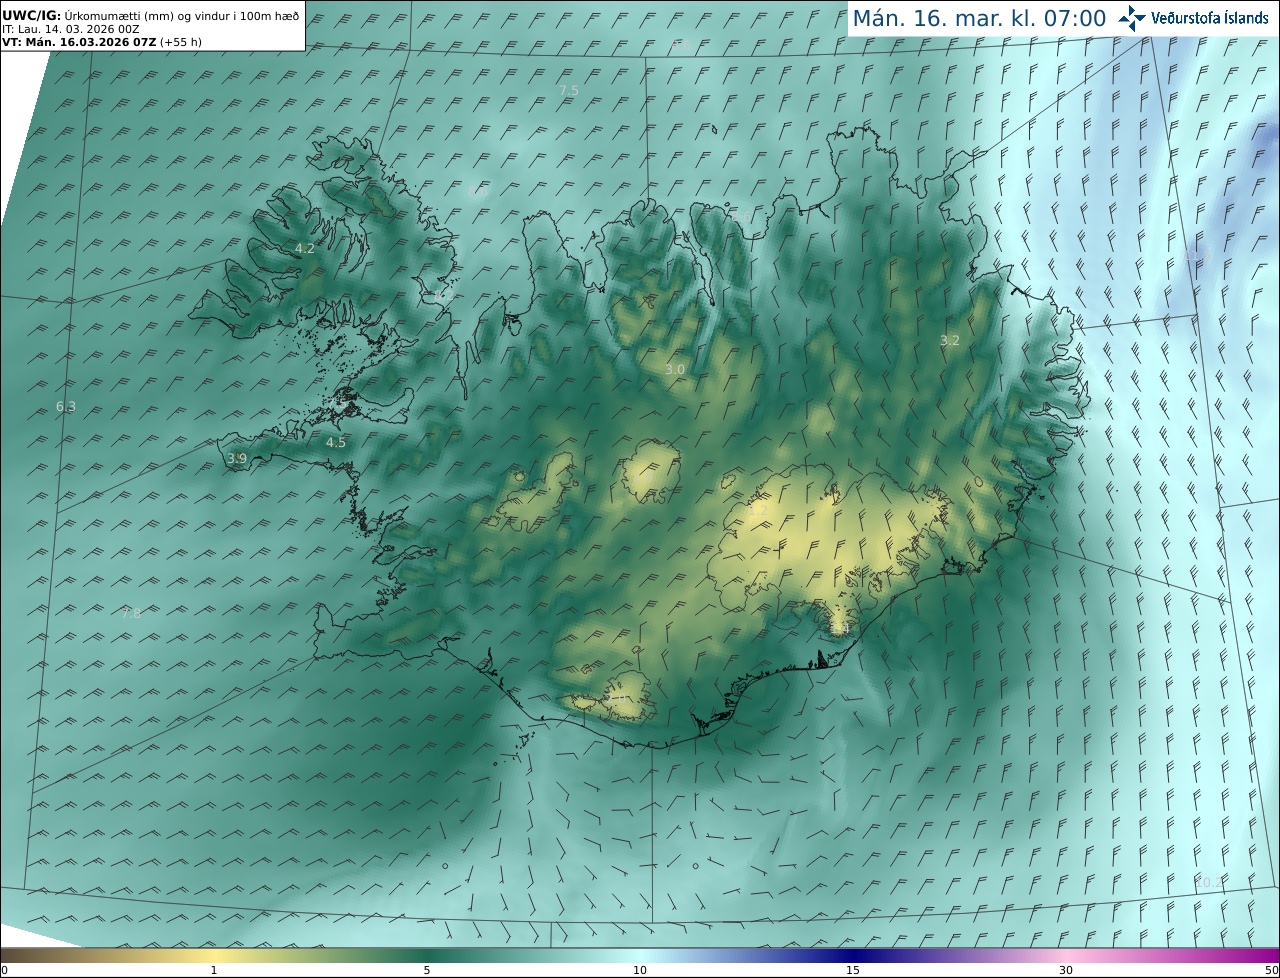Click the IT: Lau. 14. 03. 2026 00Z line
Screen dimensions: 1280x978
(71, 29)
